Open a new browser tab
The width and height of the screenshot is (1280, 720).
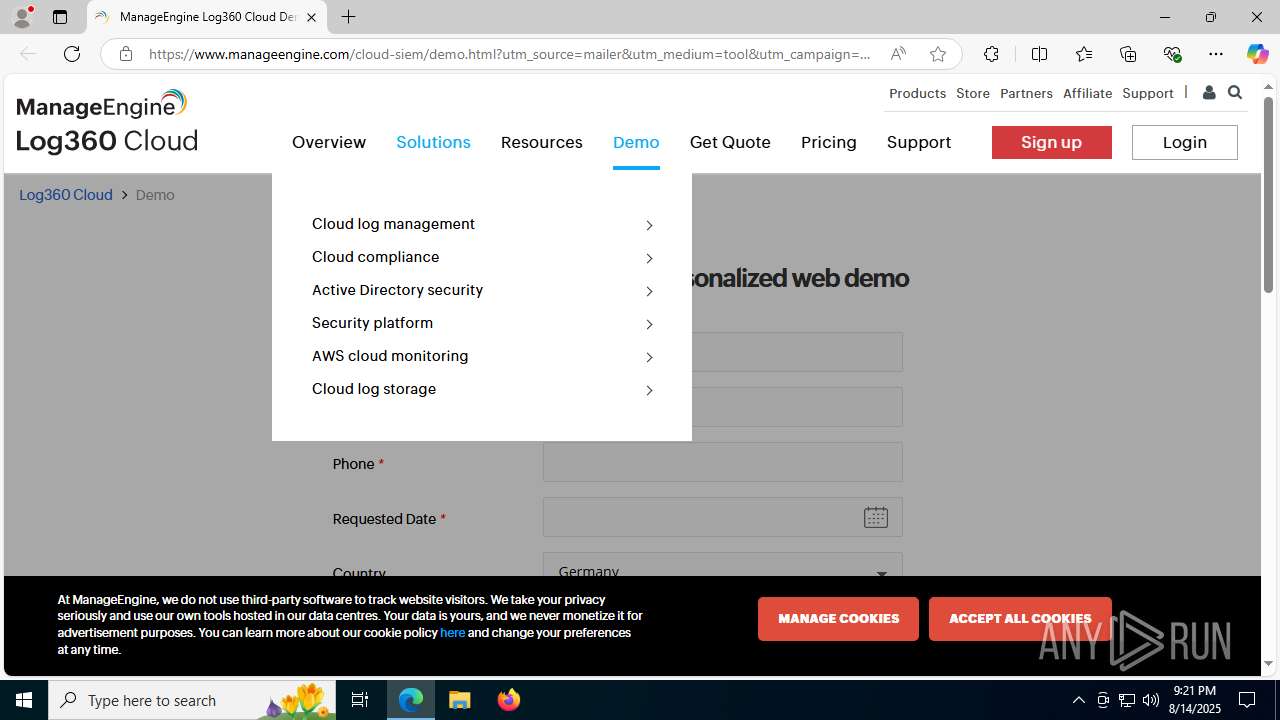coord(348,17)
